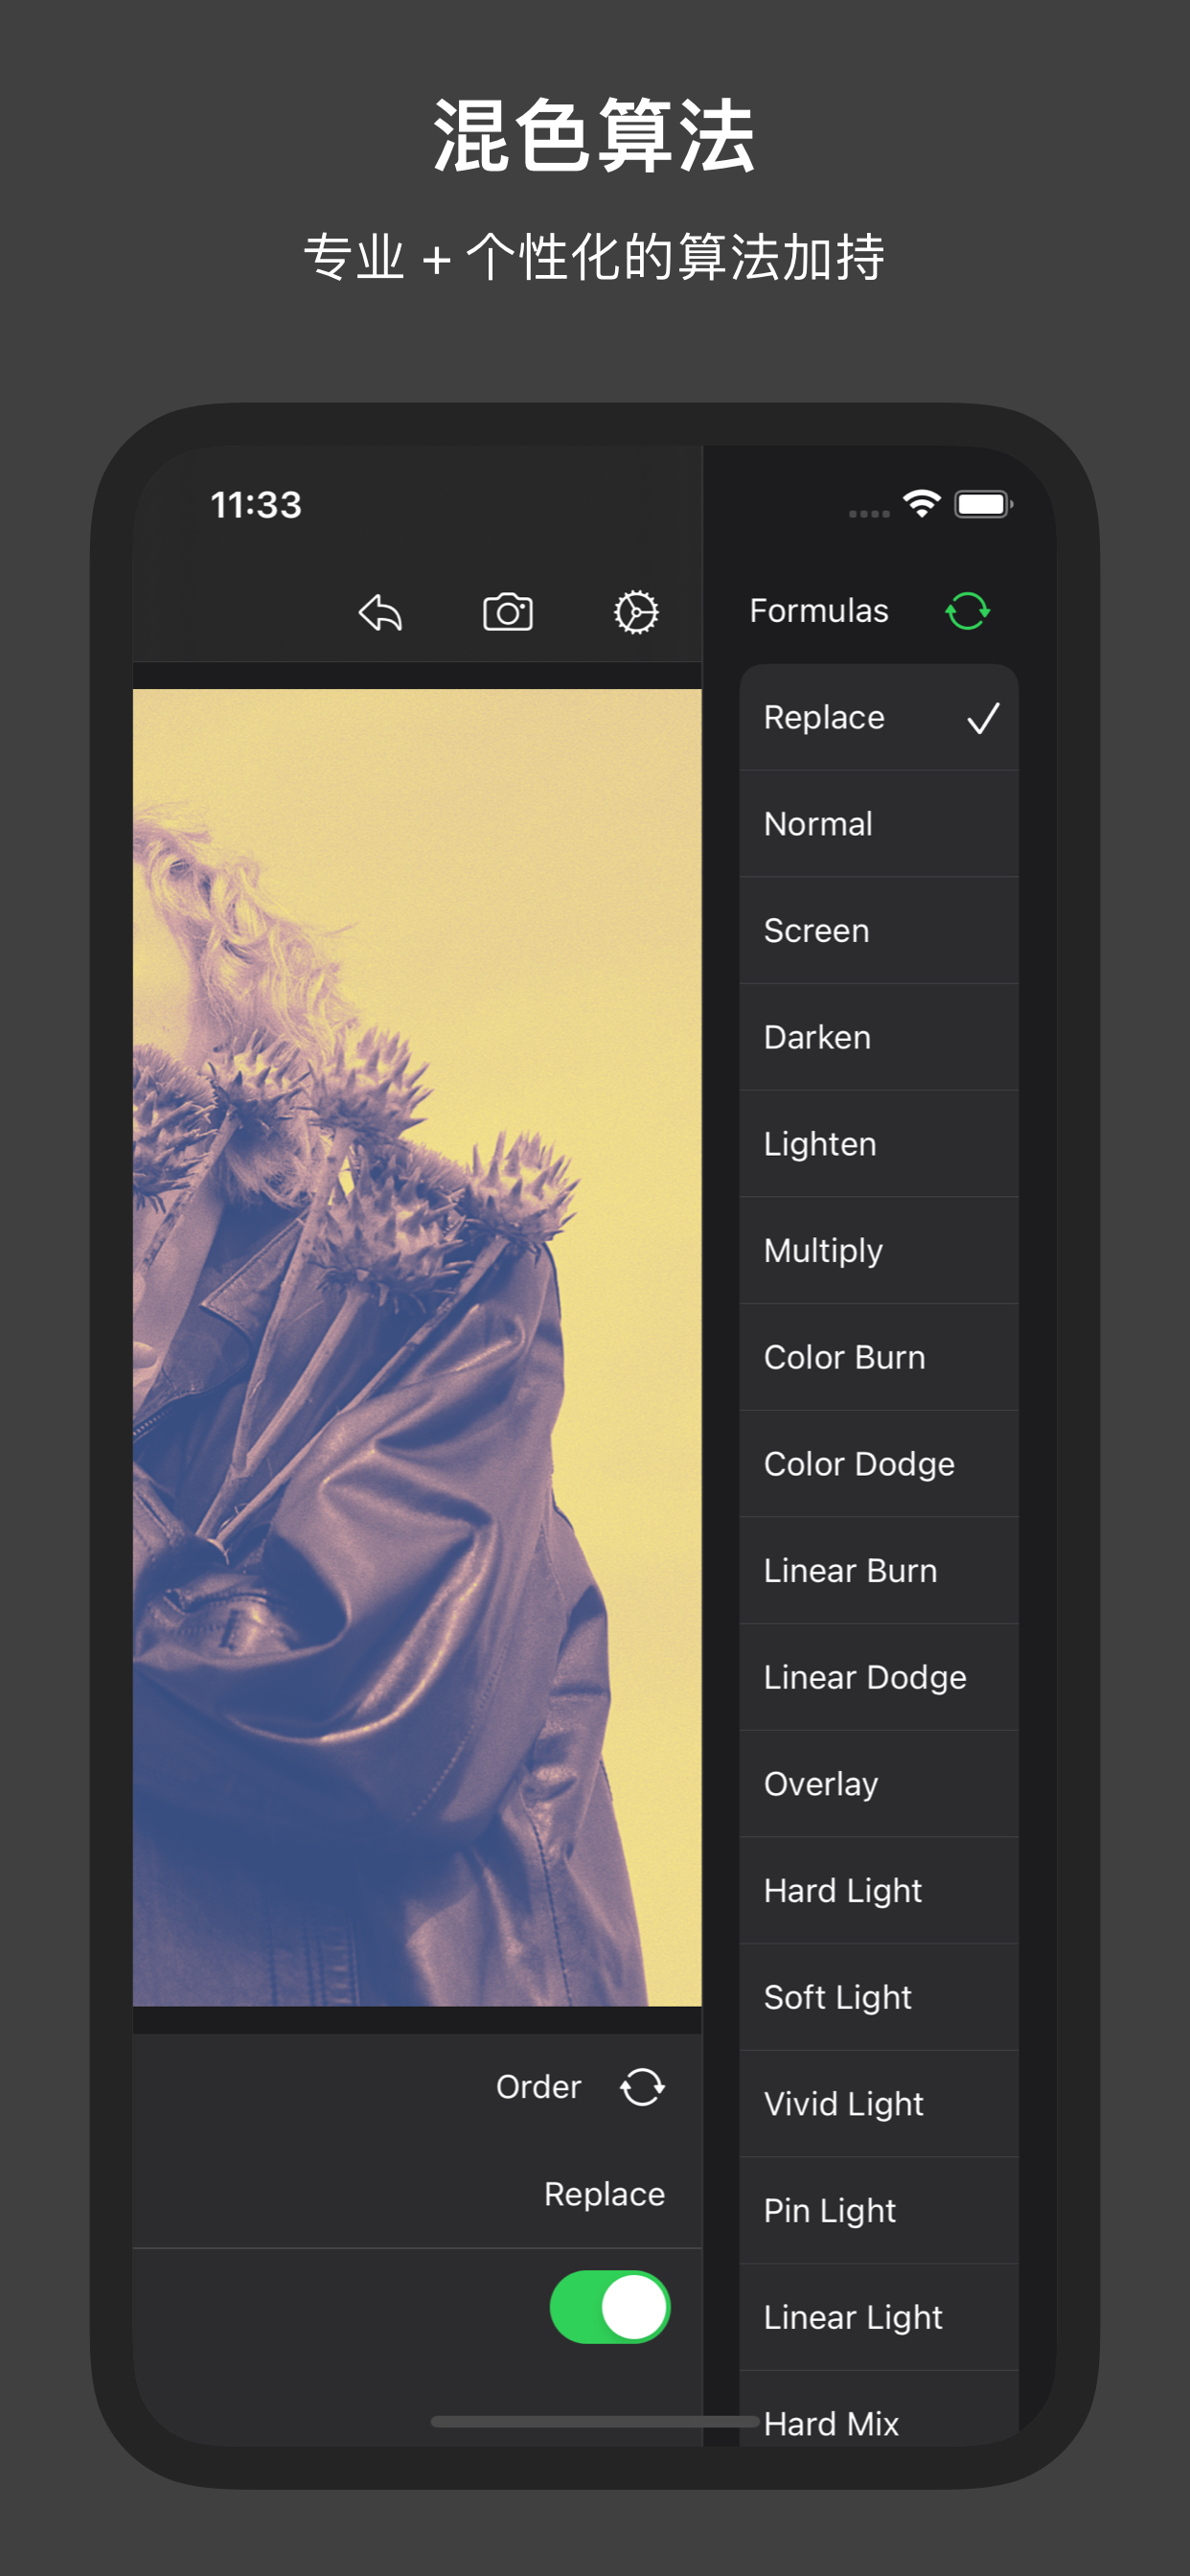Open the settings gear icon
Image resolution: width=1190 pixels, height=2576 pixels.
(636, 612)
